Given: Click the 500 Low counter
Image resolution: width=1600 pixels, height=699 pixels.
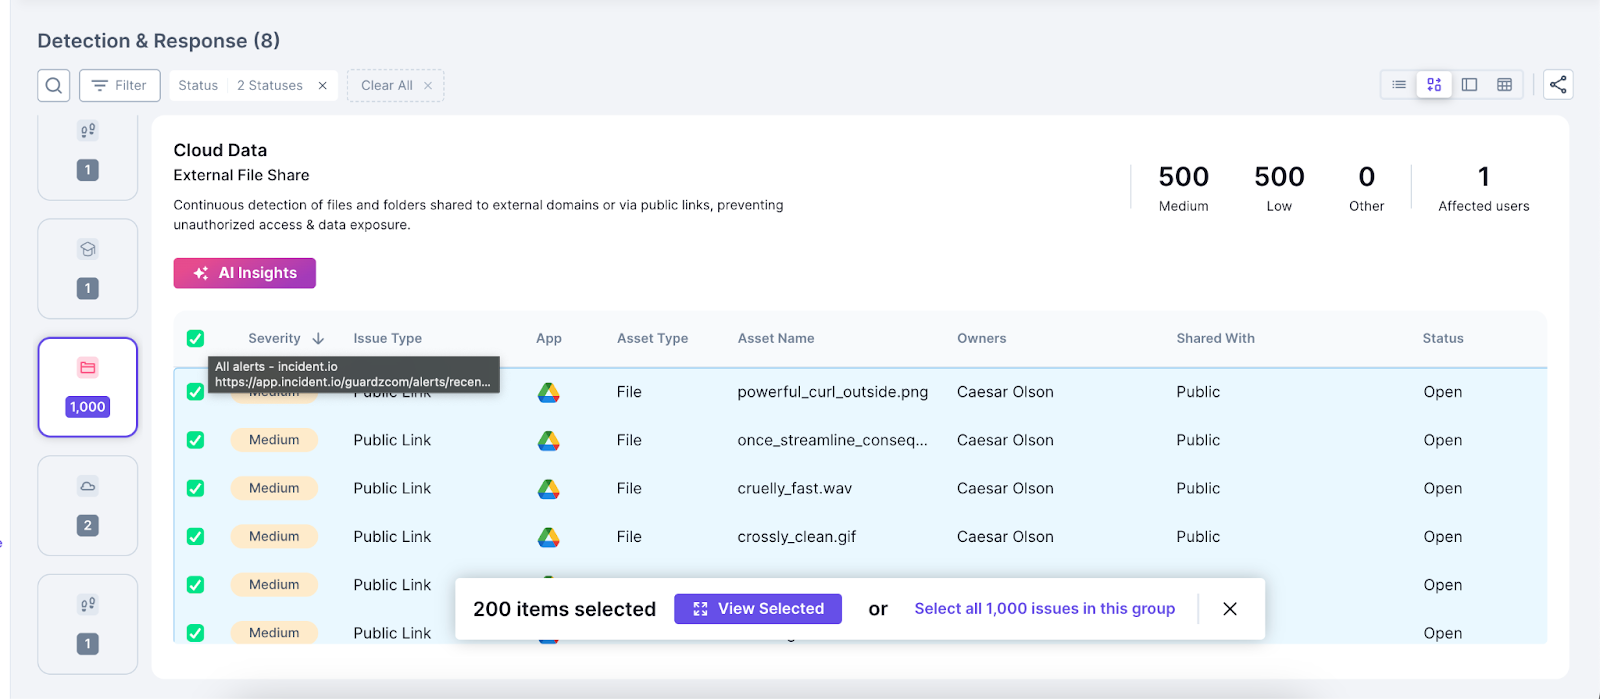Looking at the screenshot, I should [x=1279, y=188].
